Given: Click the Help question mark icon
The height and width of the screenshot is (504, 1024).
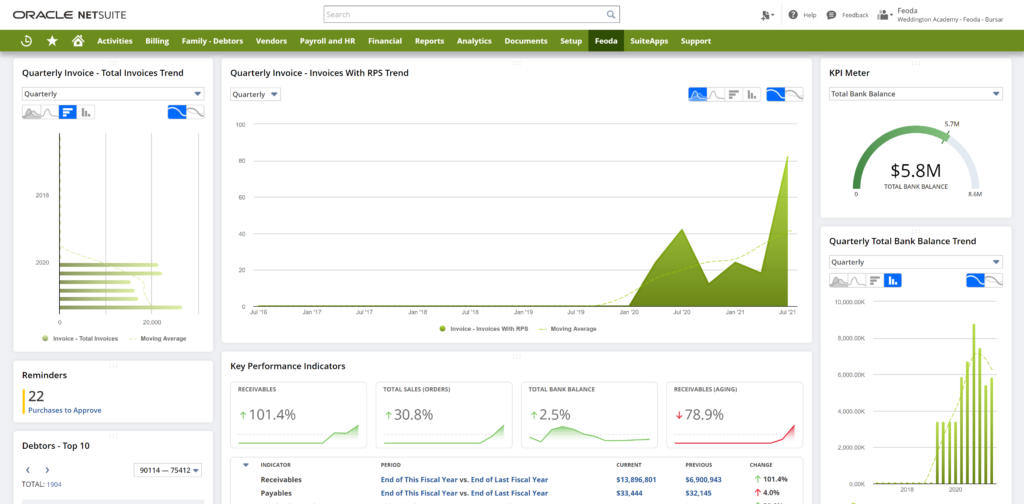Looking at the screenshot, I should click(x=793, y=14).
